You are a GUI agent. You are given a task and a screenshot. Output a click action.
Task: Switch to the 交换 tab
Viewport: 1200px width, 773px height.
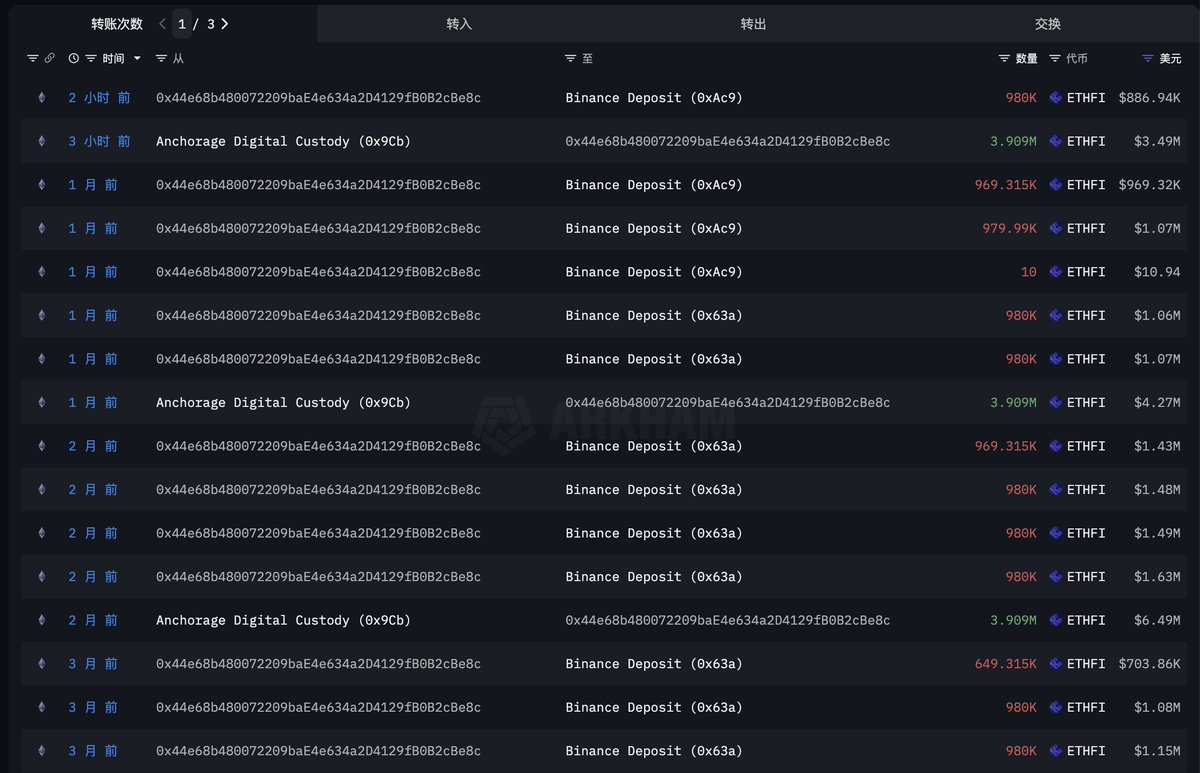coord(1047,23)
